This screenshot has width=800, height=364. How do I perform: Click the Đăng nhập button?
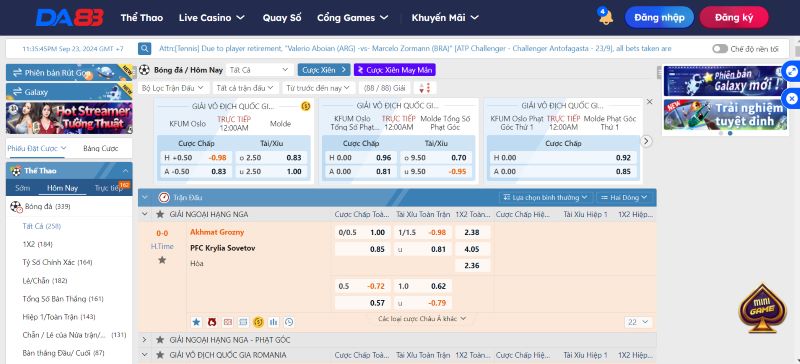(659, 17)
